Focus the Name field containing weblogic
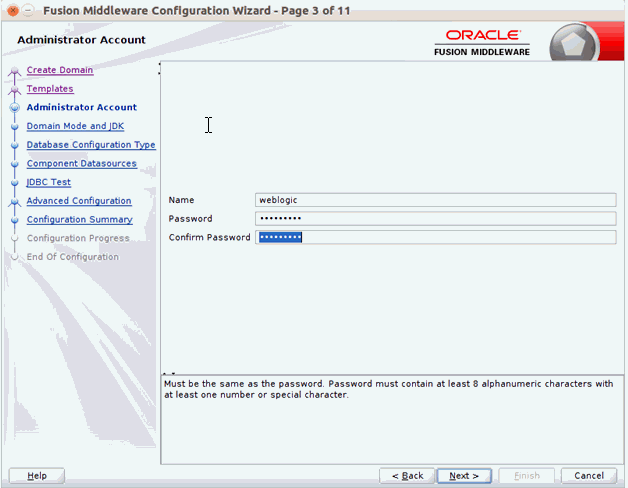 [435, 200]
